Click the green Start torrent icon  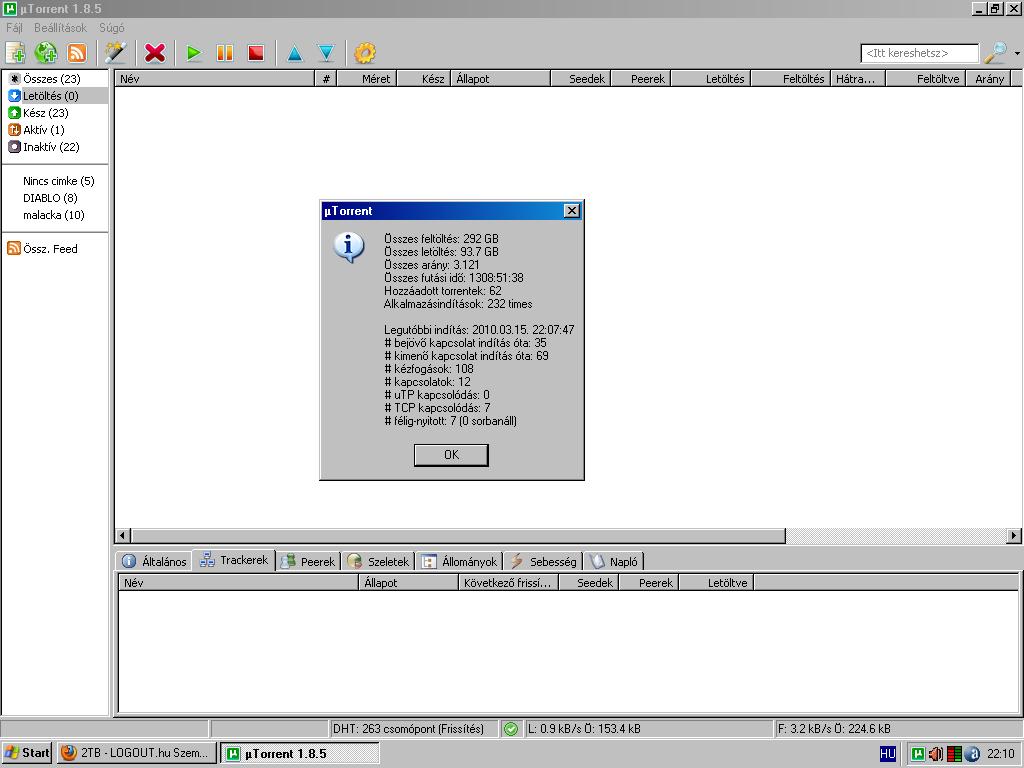pyautogui.click(x=193, y=53)
